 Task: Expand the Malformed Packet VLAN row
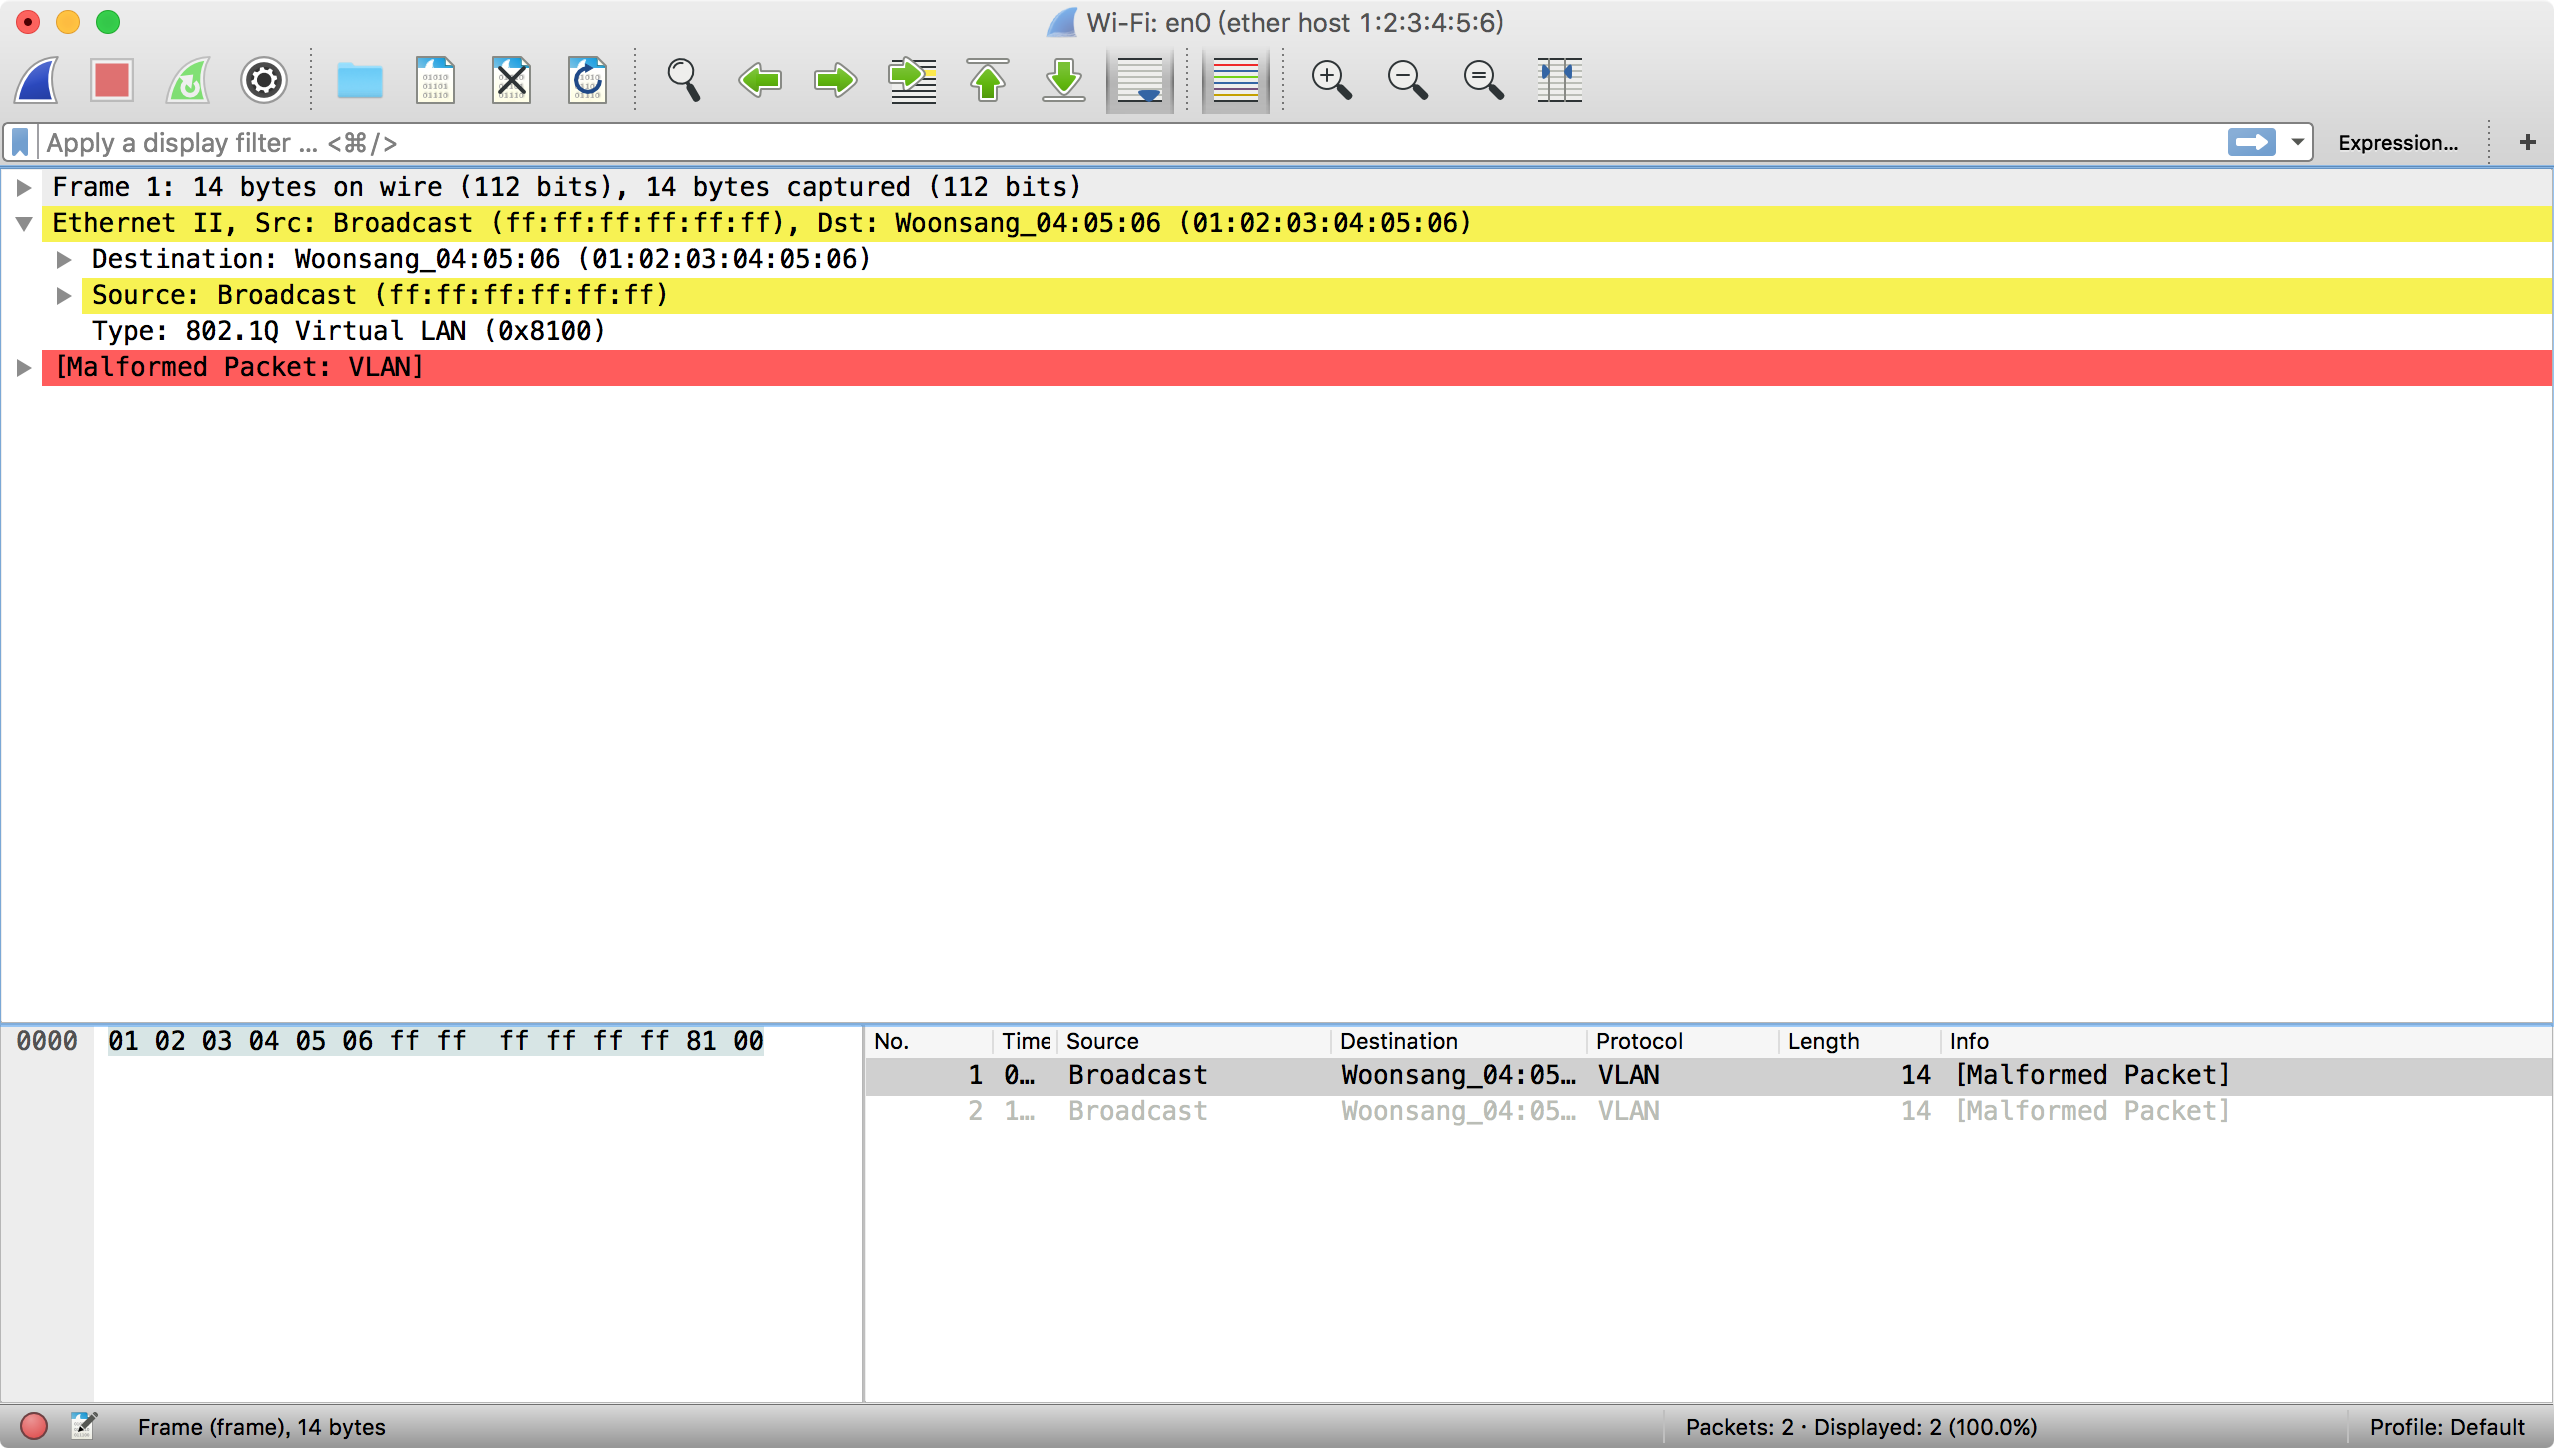[x=25, y=367]
